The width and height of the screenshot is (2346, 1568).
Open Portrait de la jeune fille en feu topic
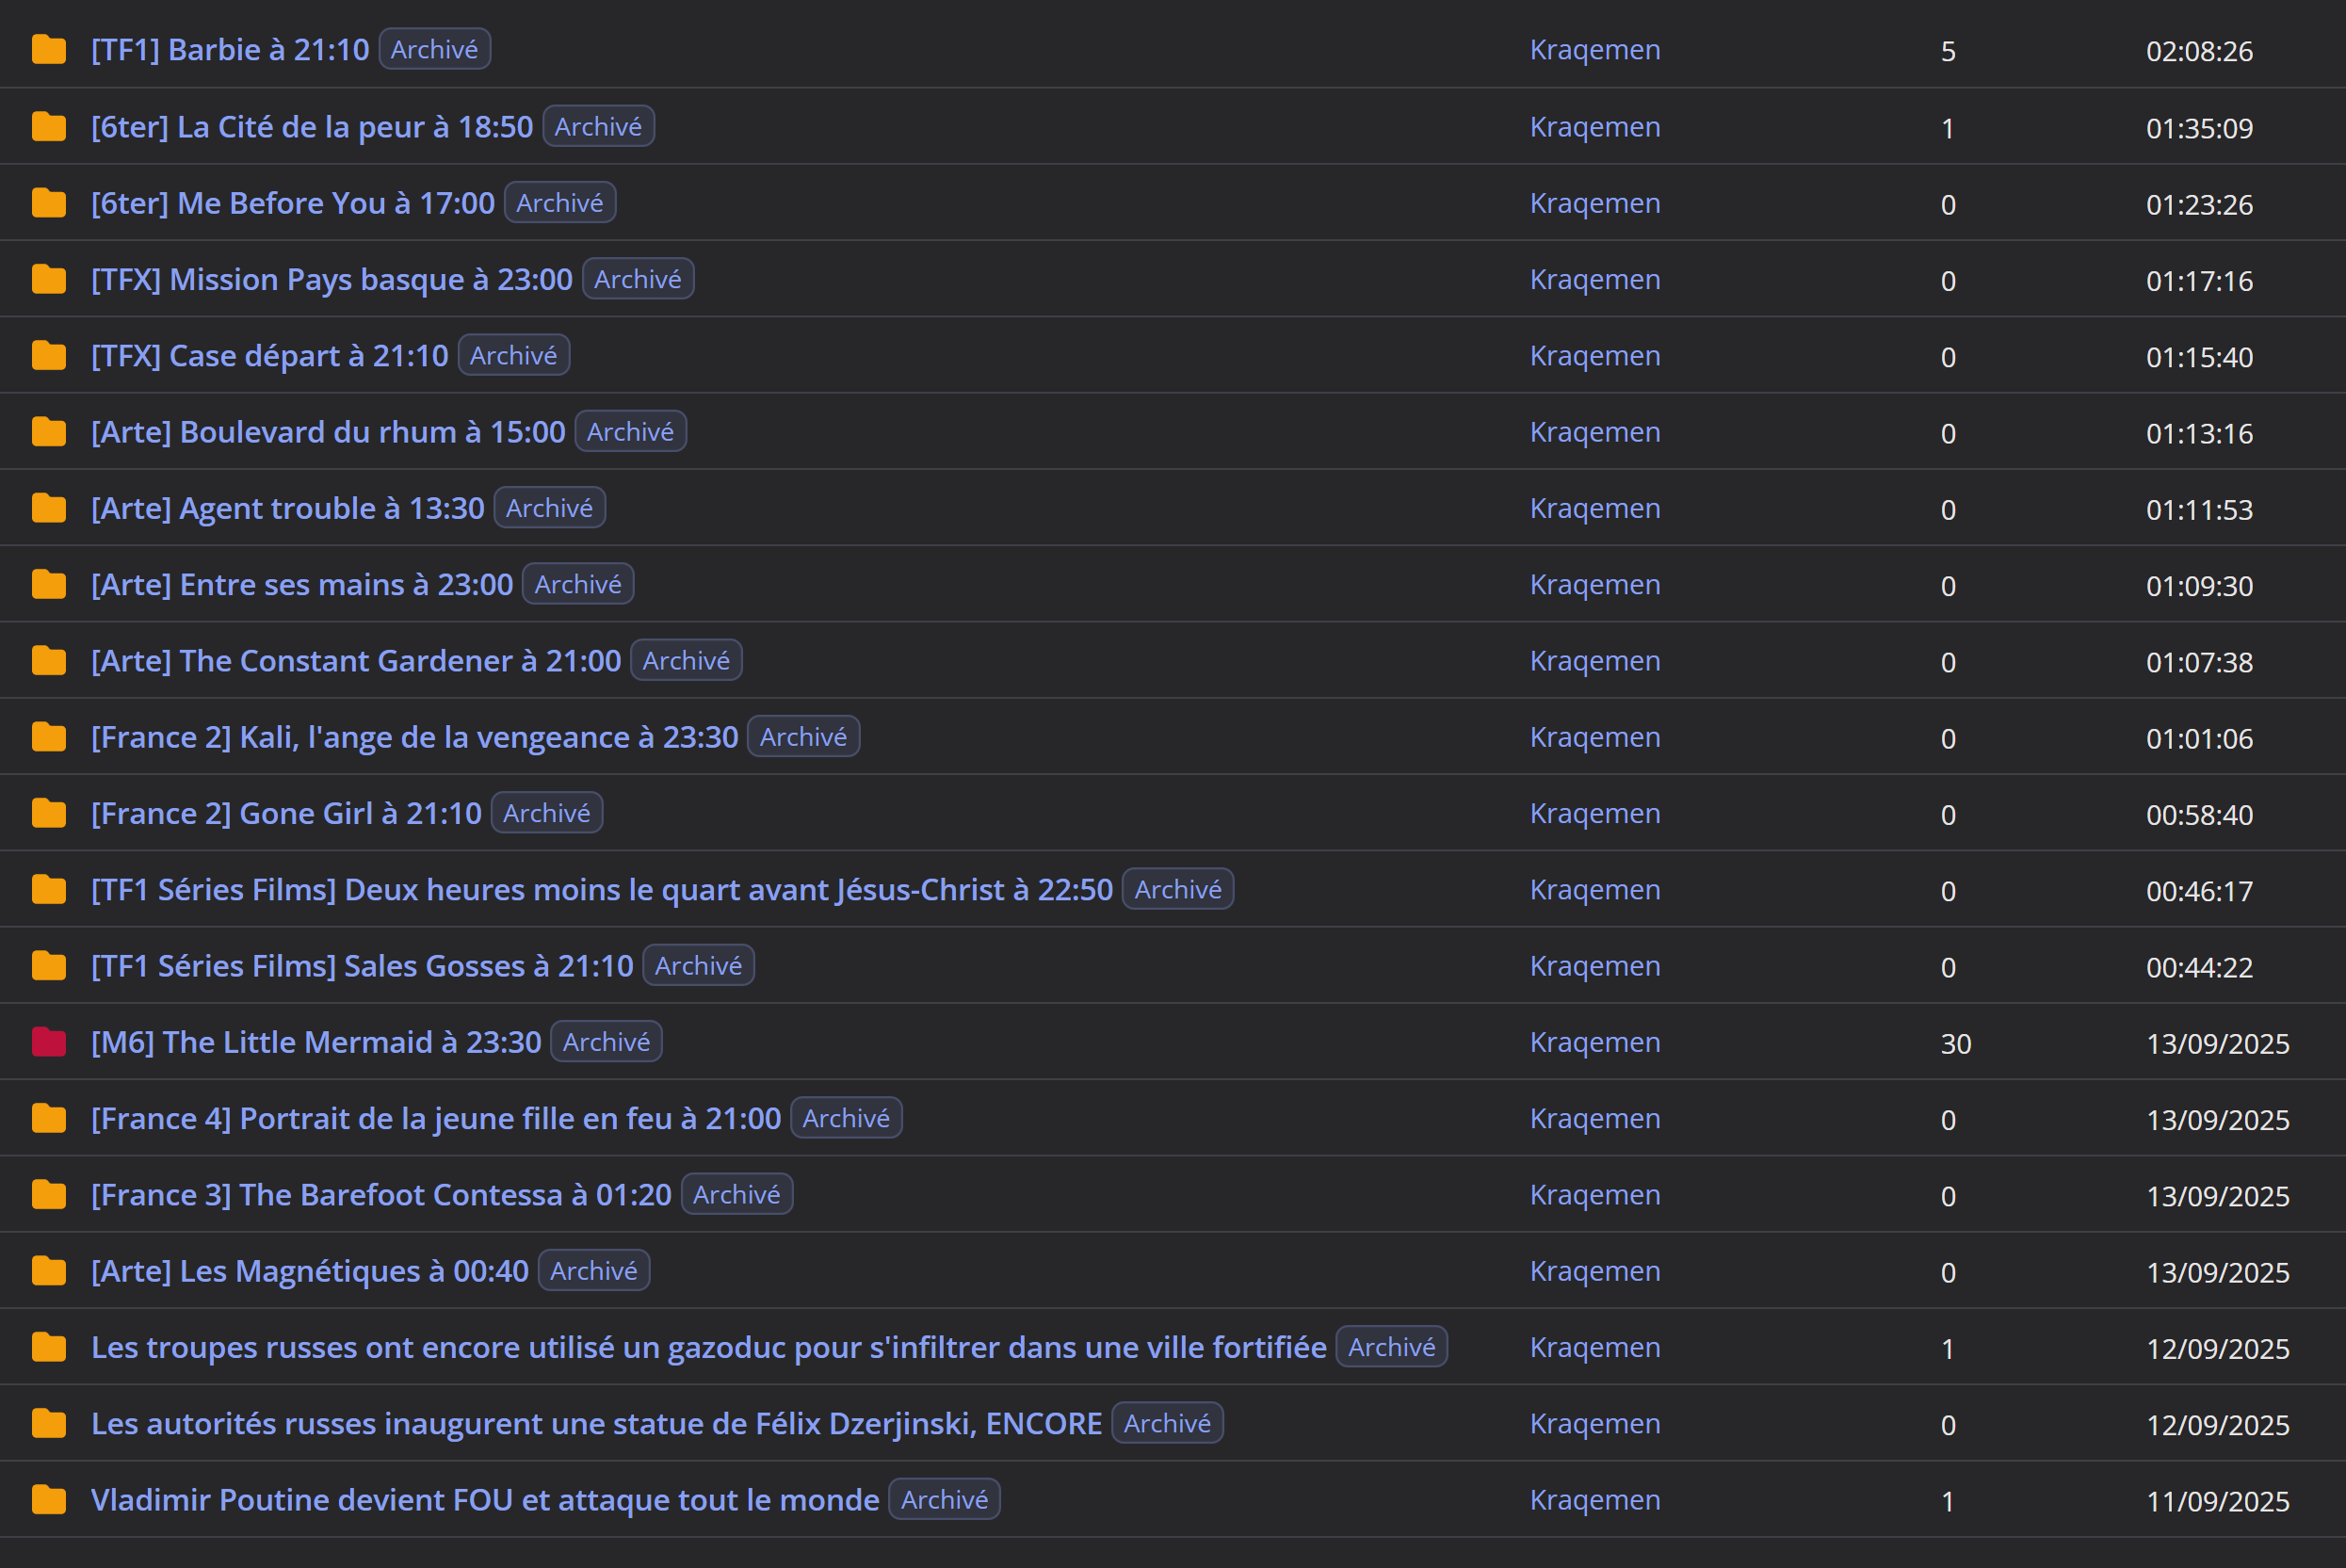[435, 1118]
